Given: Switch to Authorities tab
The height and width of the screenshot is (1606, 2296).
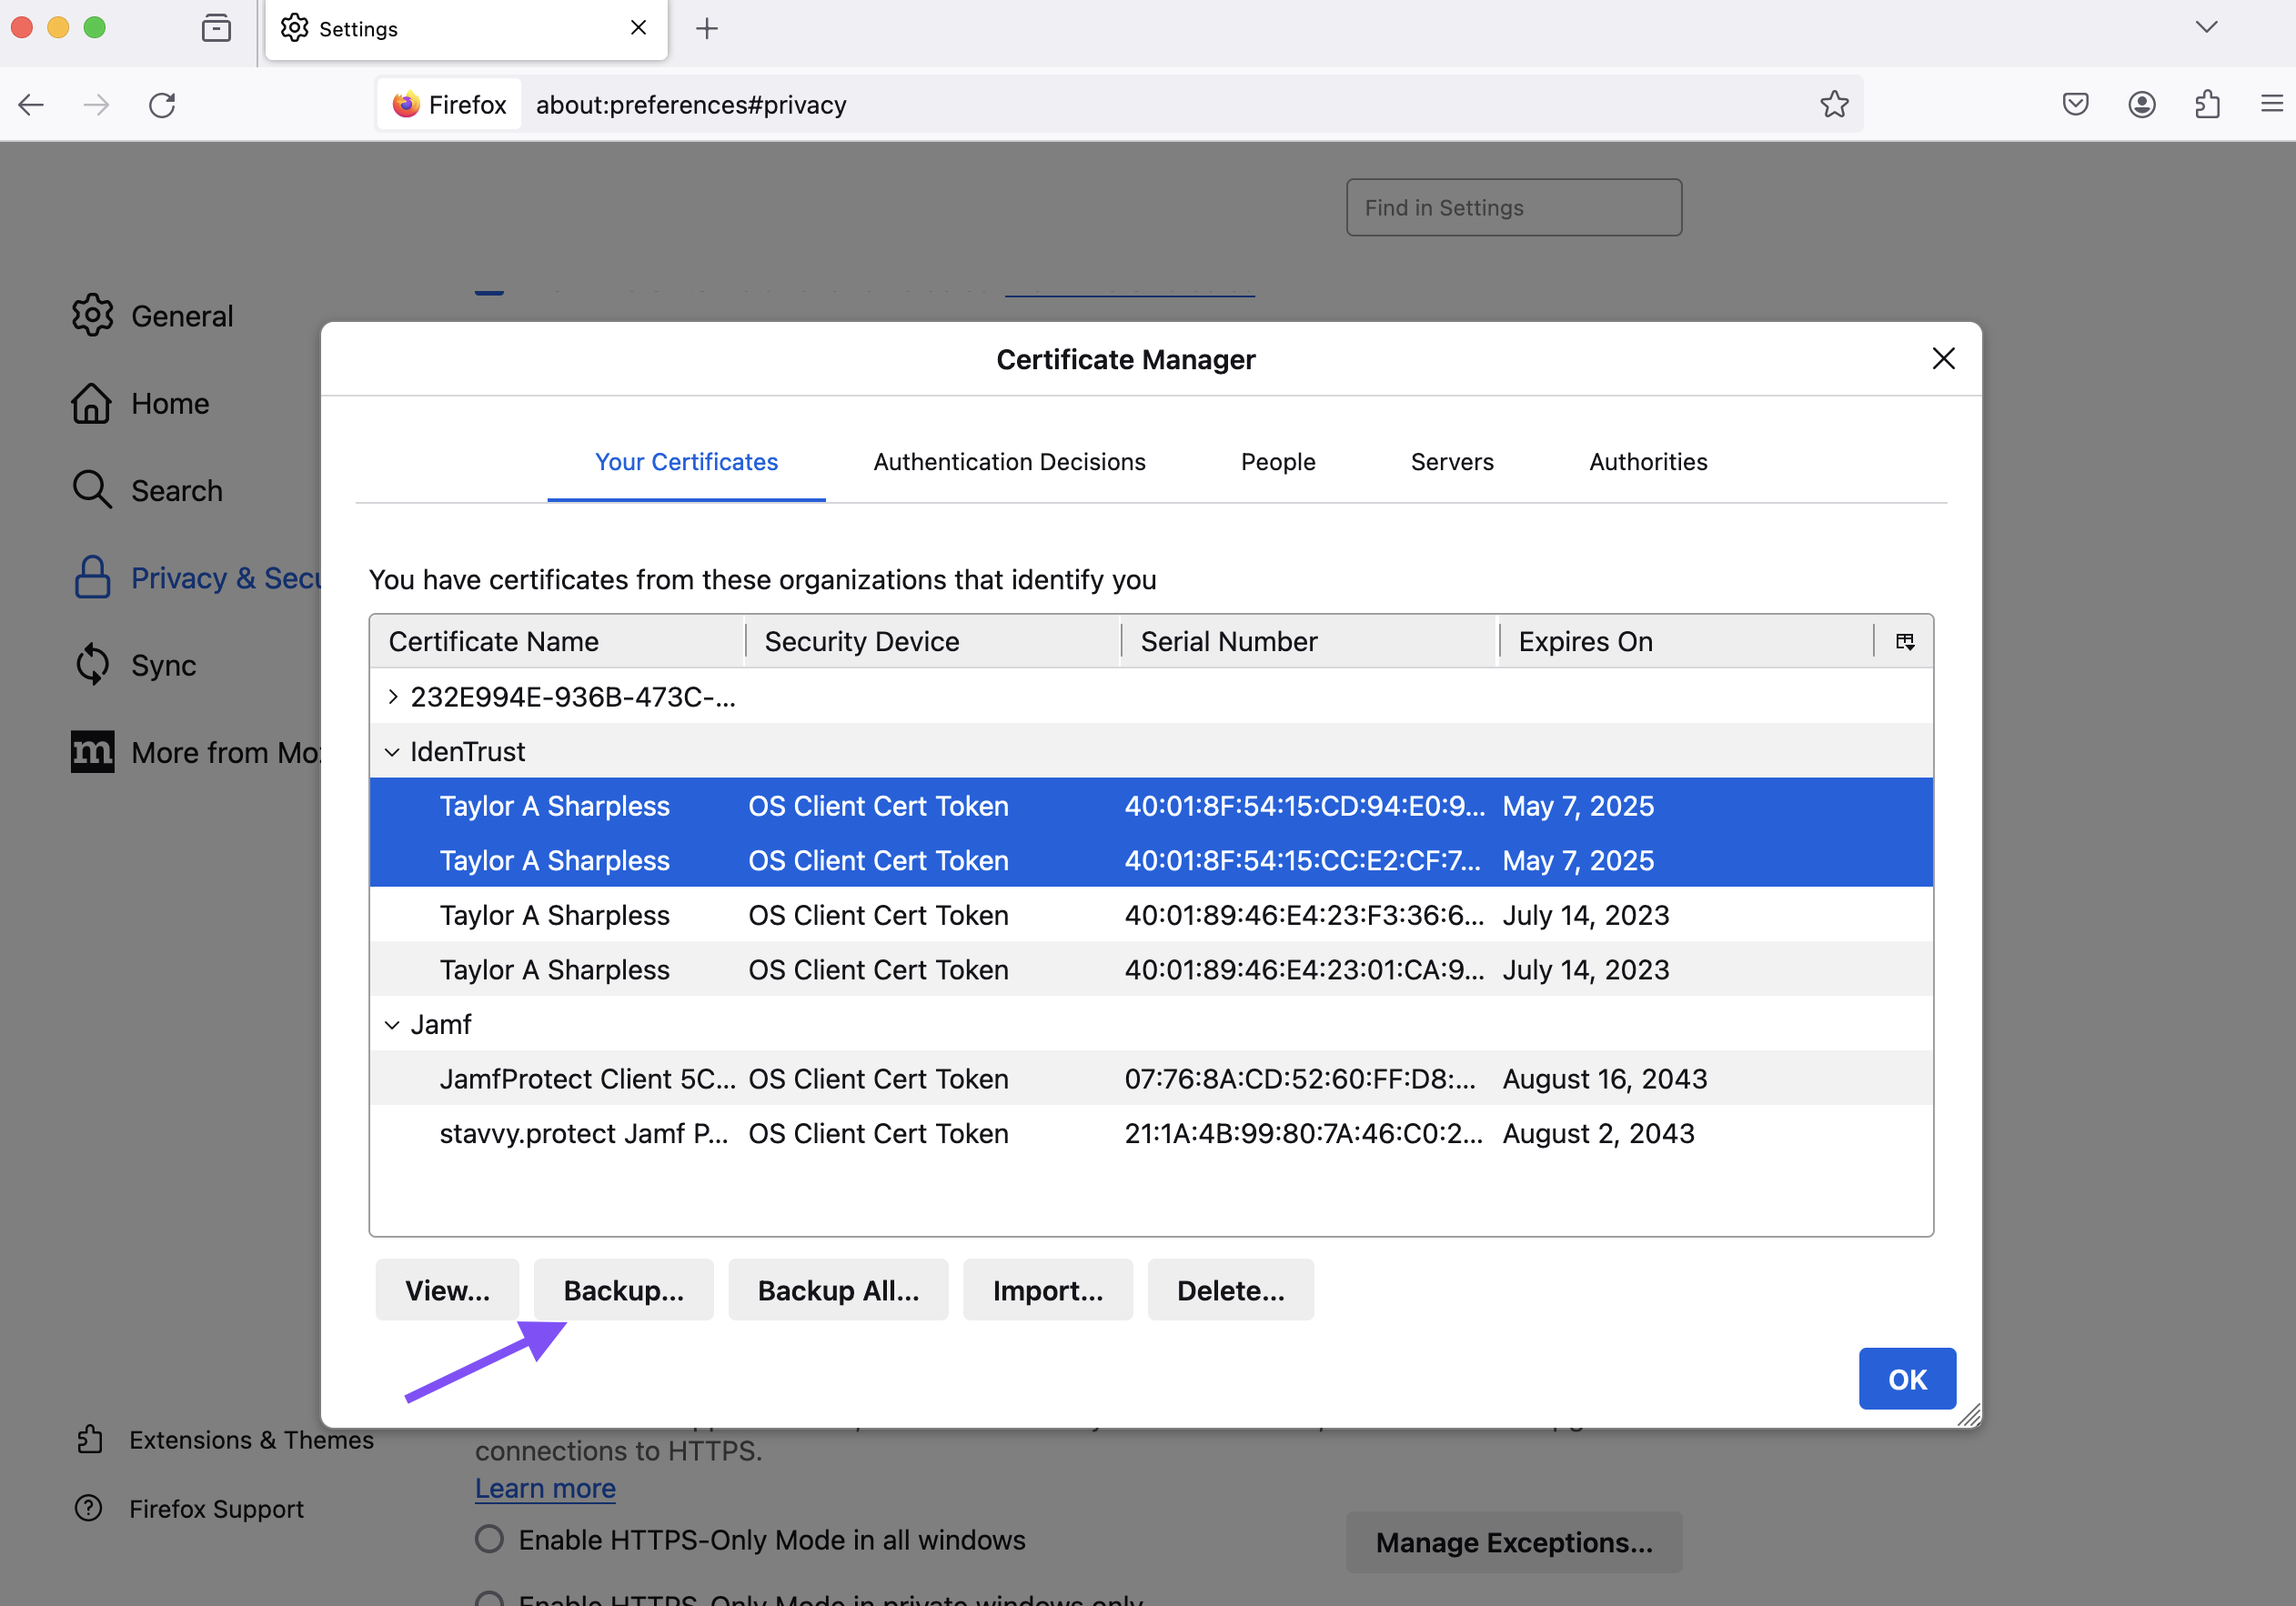Looking at the screenshot, I should coord(1648,462).
